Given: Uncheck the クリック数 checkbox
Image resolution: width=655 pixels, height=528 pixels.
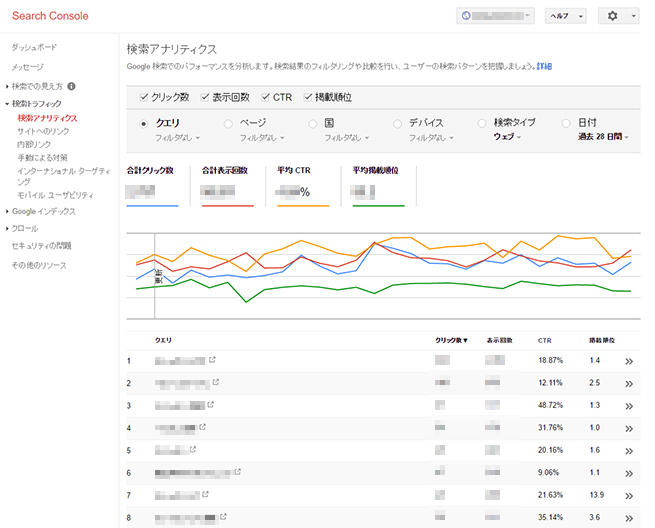Looking at the screenshot, I should pyautogui.click(x=144, y=97).
